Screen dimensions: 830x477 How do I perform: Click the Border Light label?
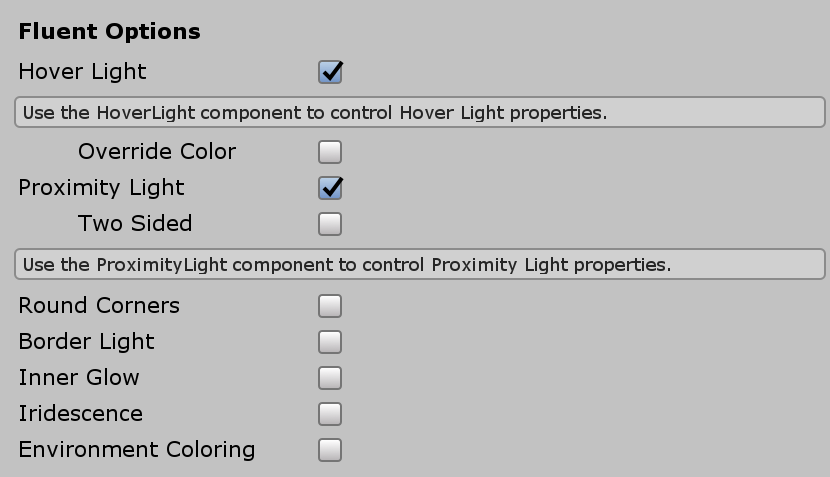pos(86,342)
